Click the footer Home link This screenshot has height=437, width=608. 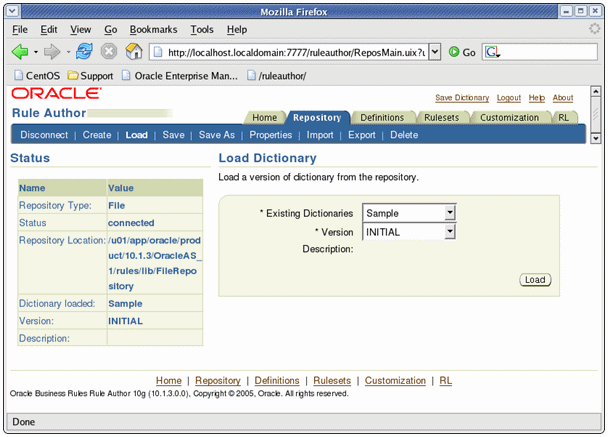(x=169, y=381)
